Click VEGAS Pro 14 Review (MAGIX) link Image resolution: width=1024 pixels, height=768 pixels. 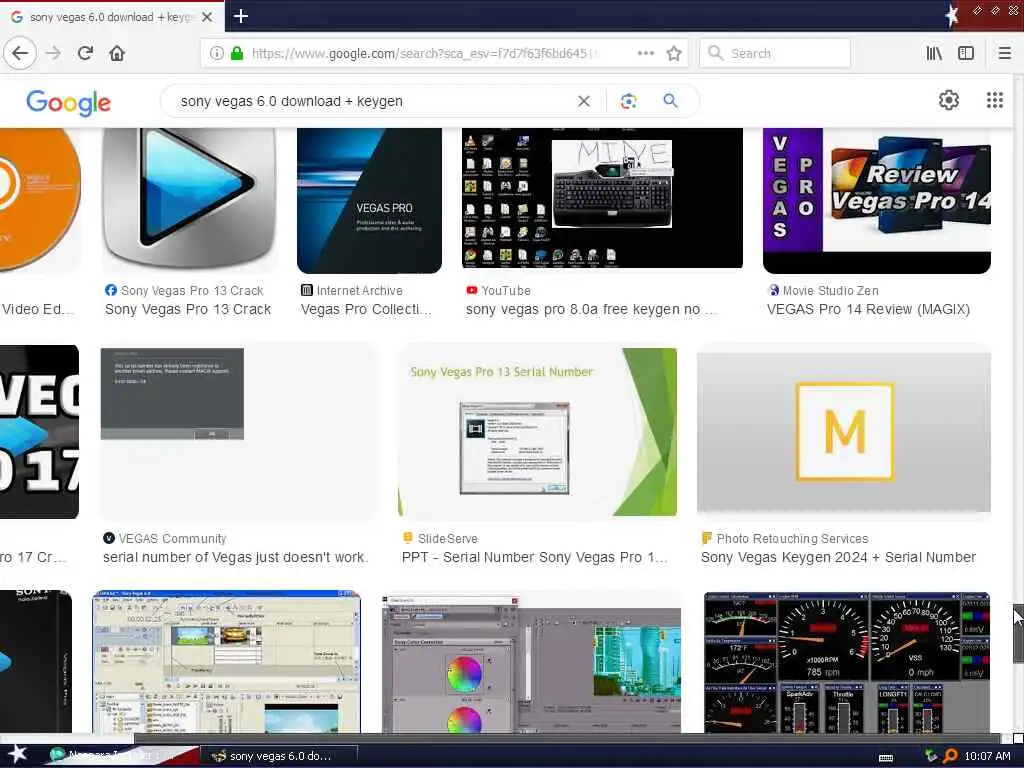point(868,310)
